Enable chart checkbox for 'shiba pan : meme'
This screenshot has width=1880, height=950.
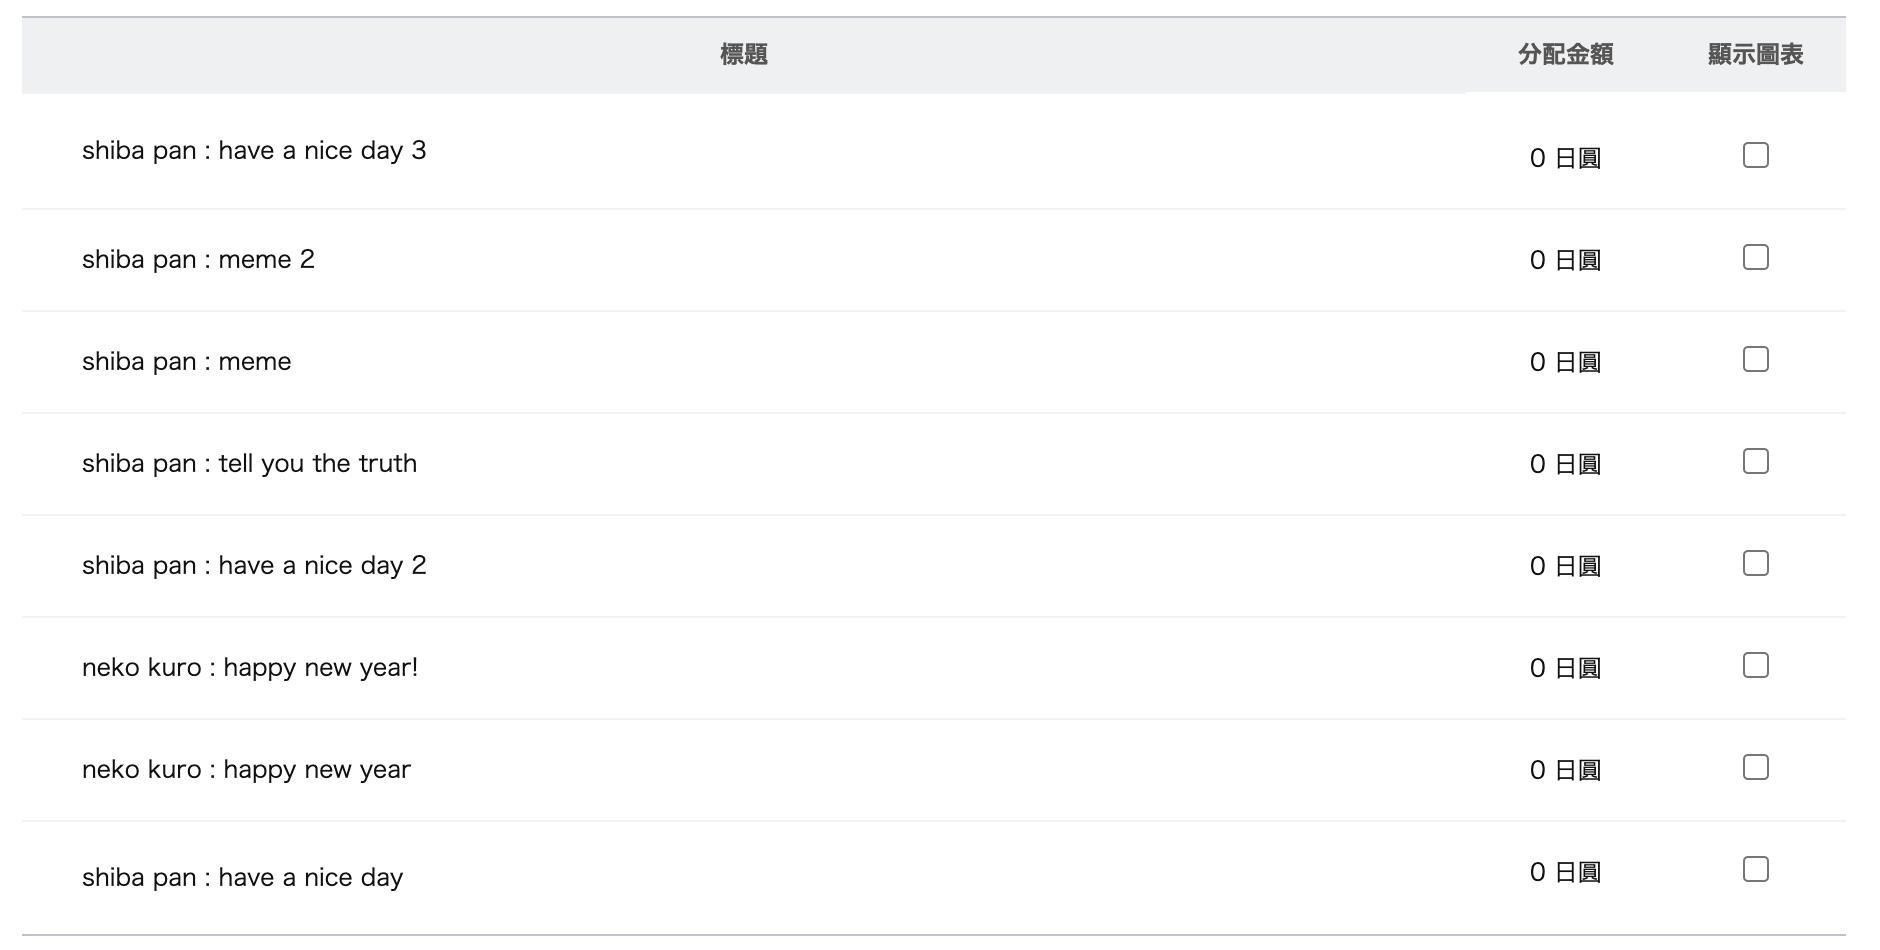pos(1755,359)
